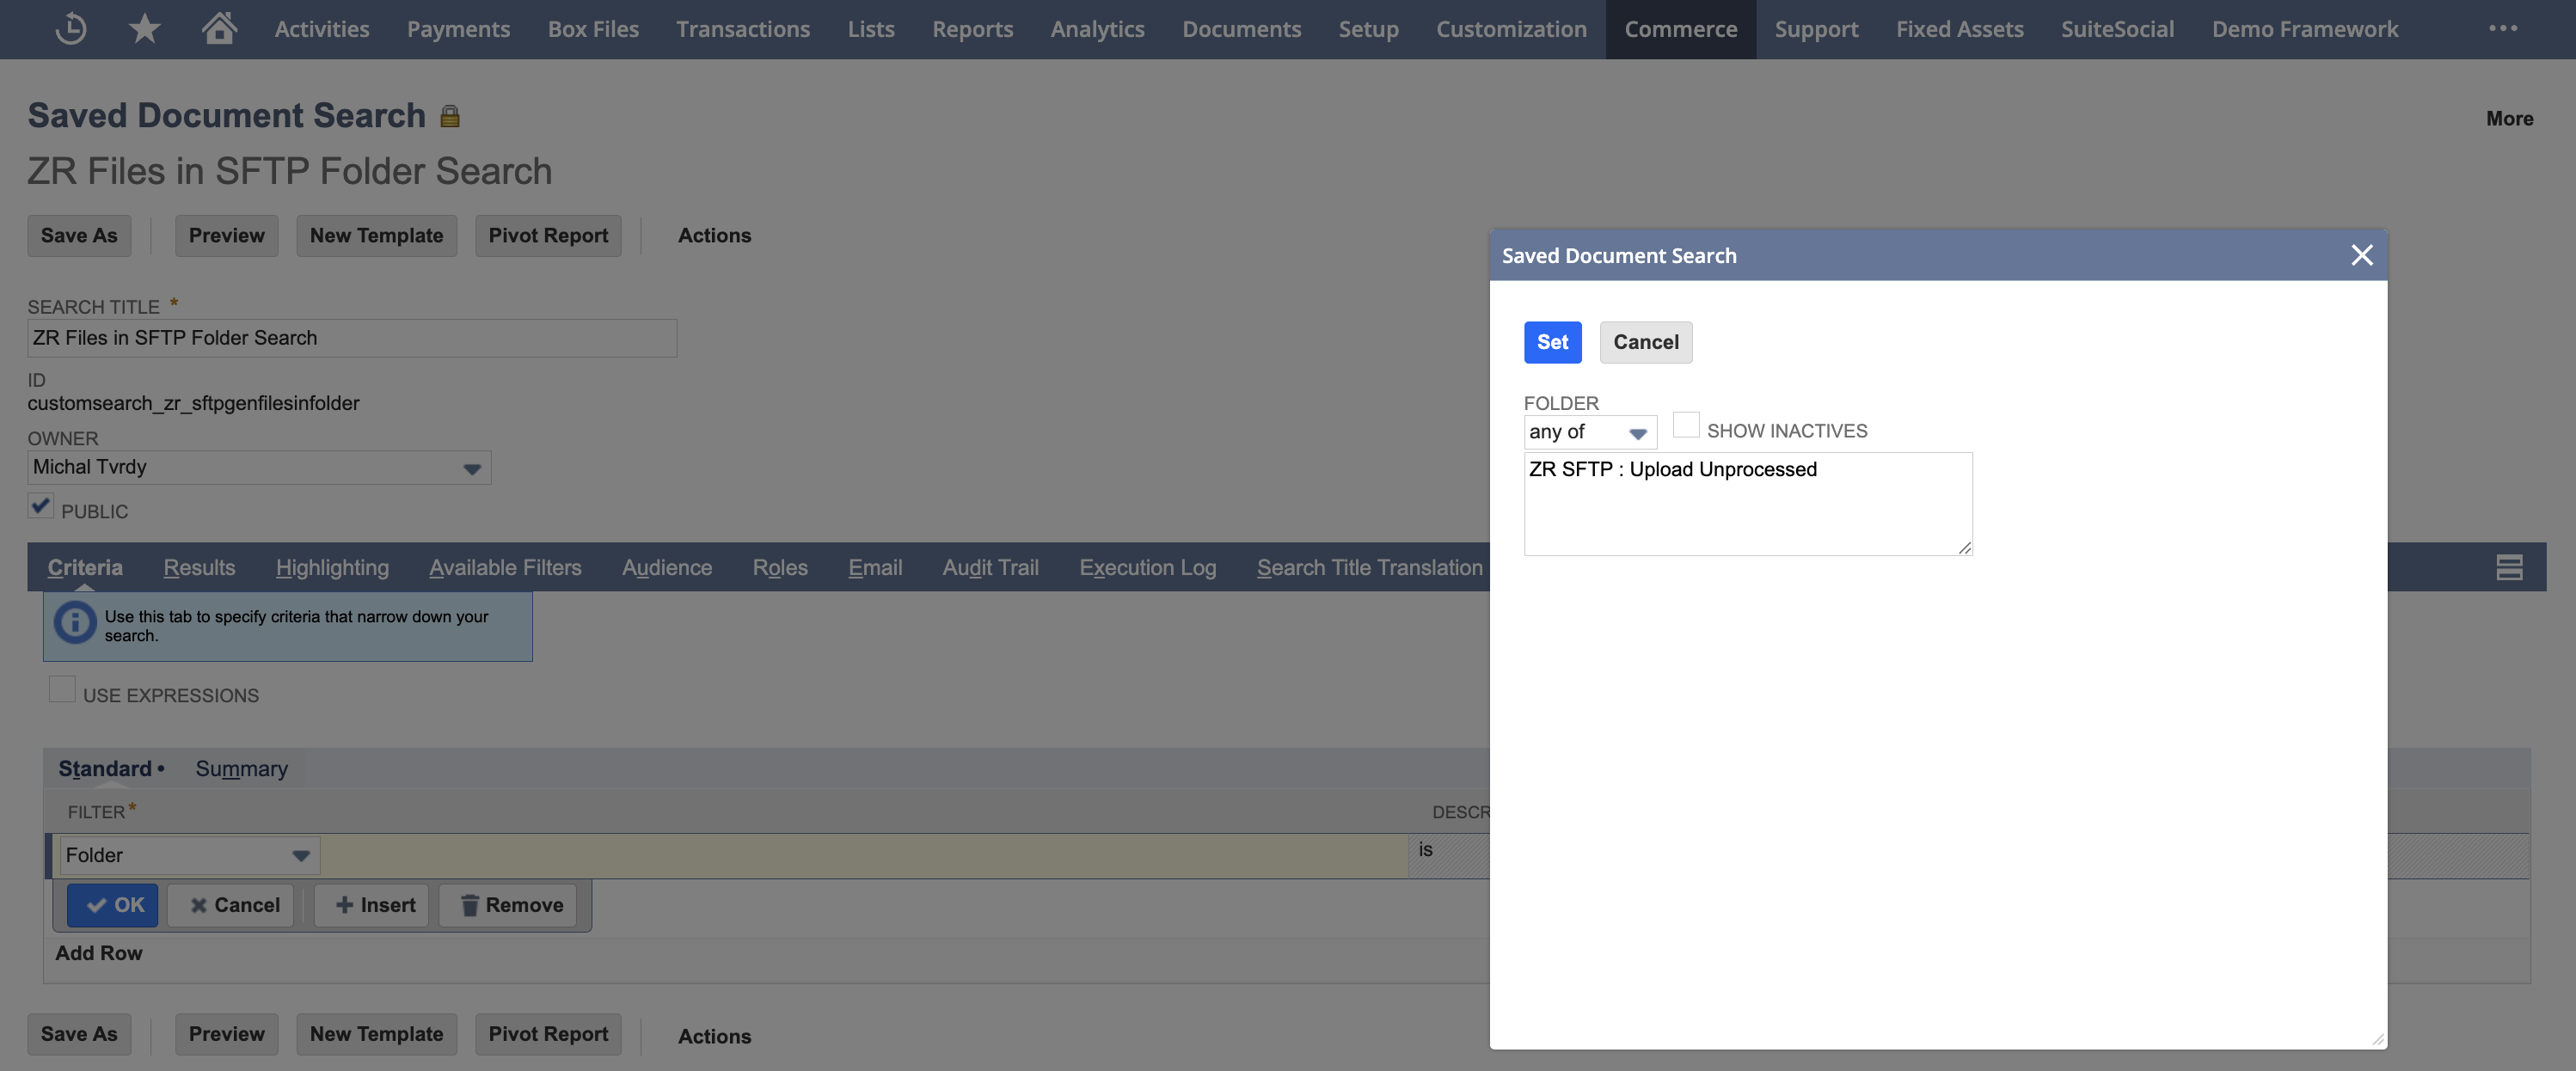Image resolution: width=2576 pixels, height=1071 pixels.
Task: Open the SuiteSocial menu
Action: [2118, 29]
